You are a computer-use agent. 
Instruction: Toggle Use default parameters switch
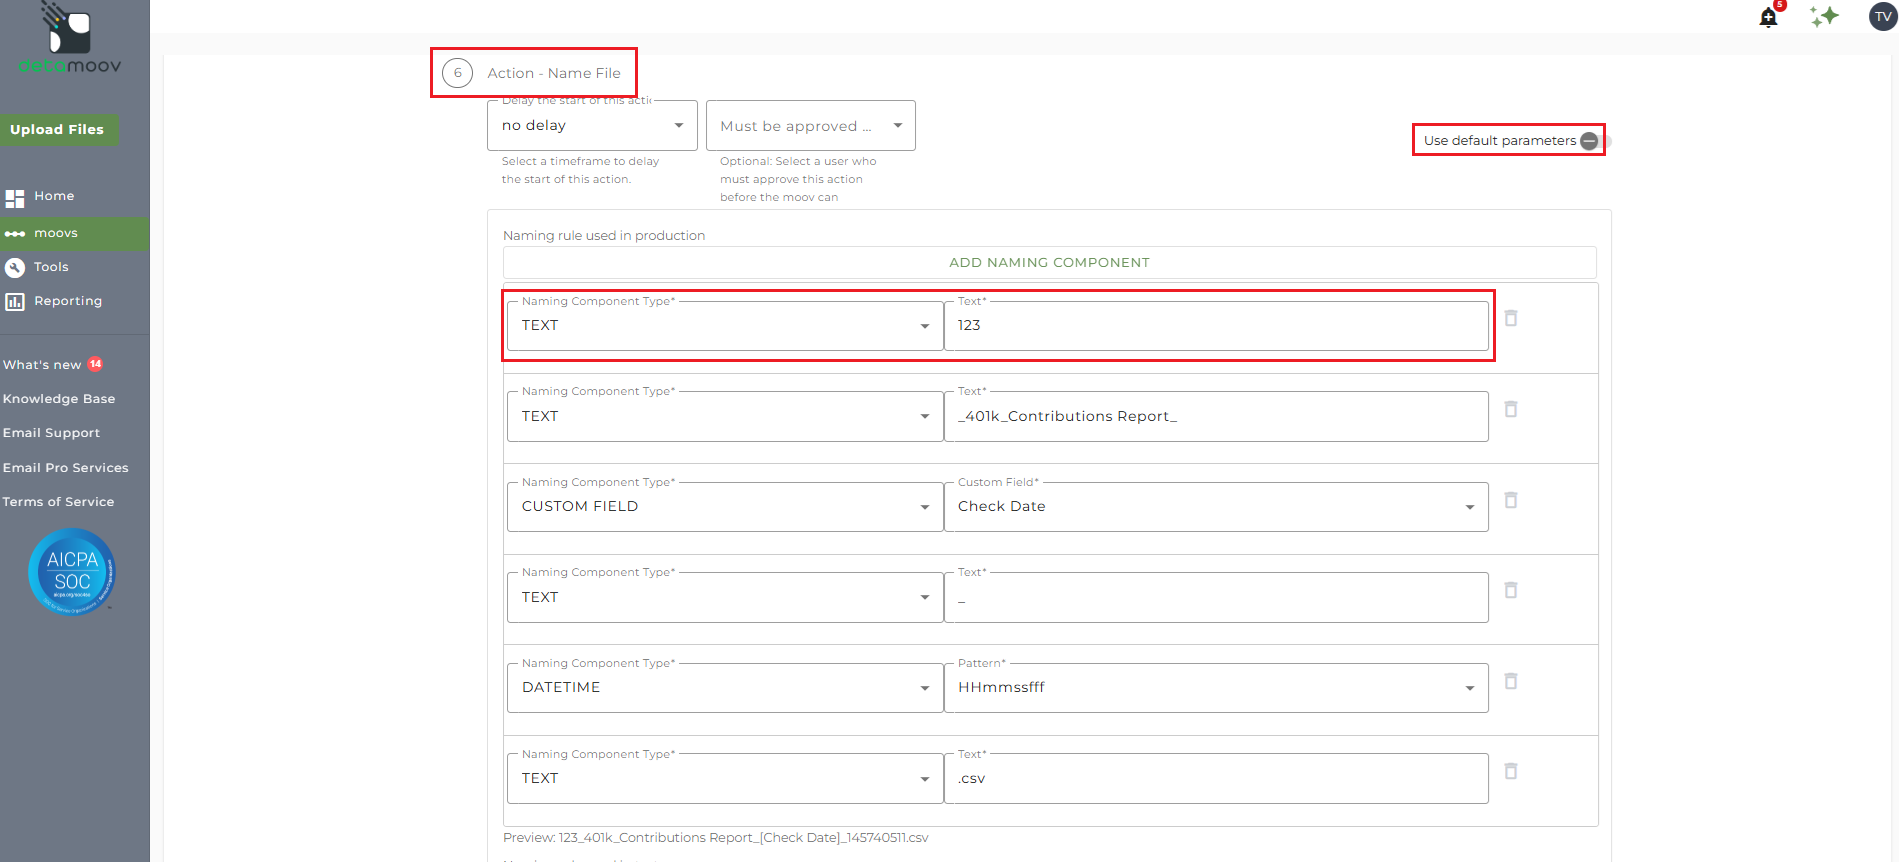click(1594, 141)
